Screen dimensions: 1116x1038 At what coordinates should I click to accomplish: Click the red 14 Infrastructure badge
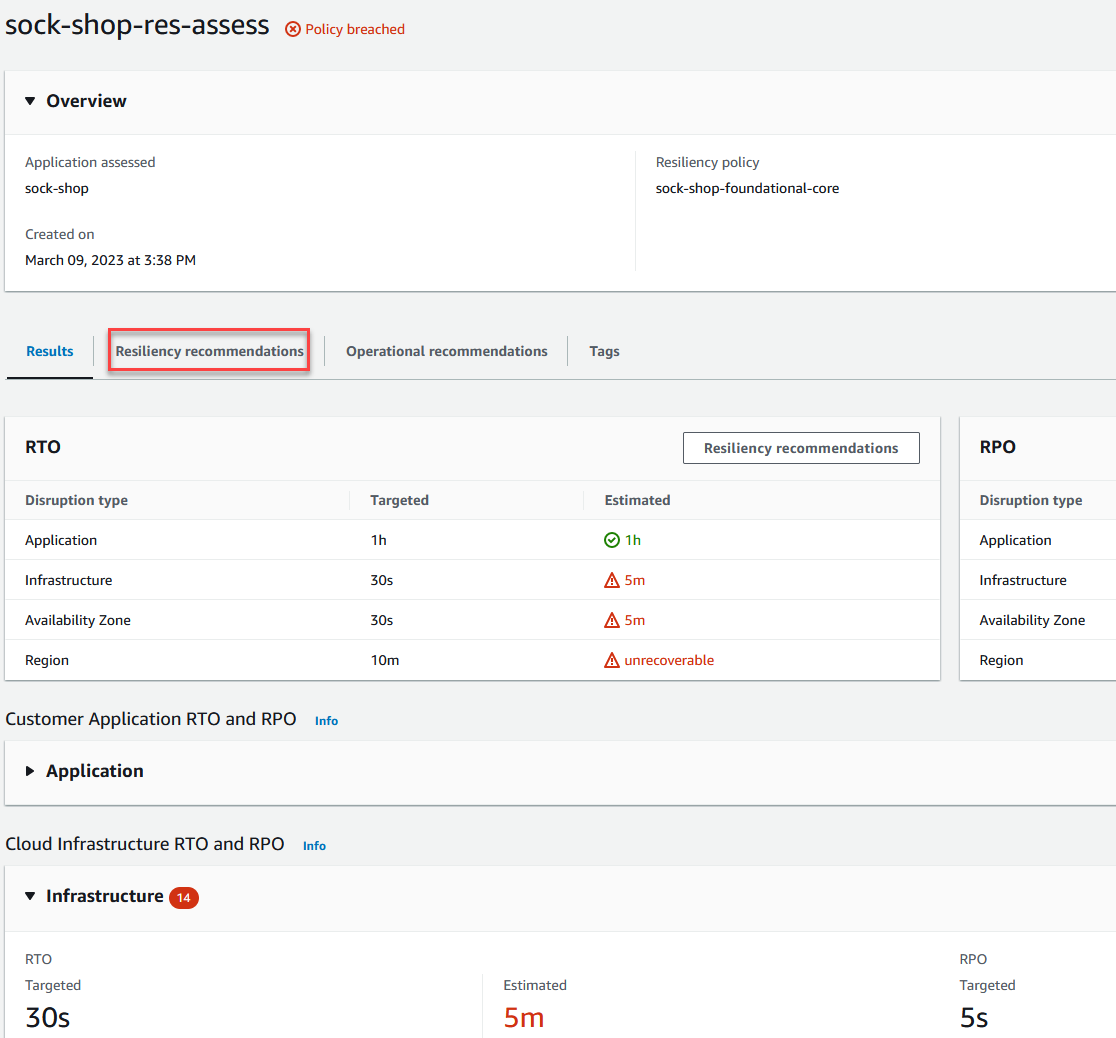184,898
